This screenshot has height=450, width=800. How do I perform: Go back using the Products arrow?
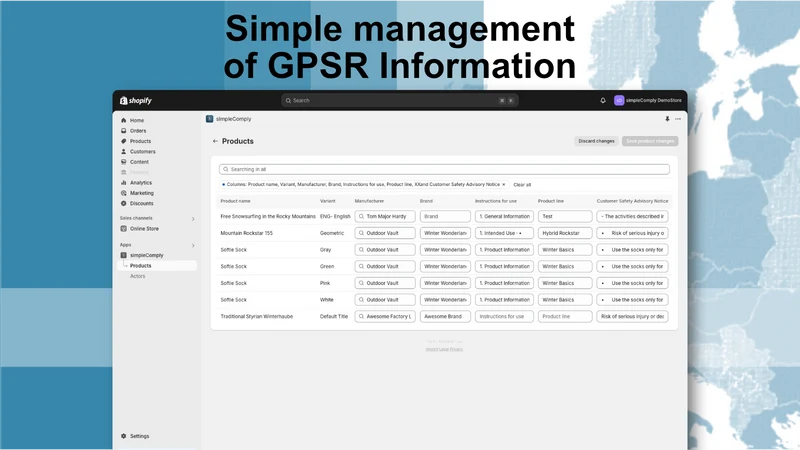(215, 141)
